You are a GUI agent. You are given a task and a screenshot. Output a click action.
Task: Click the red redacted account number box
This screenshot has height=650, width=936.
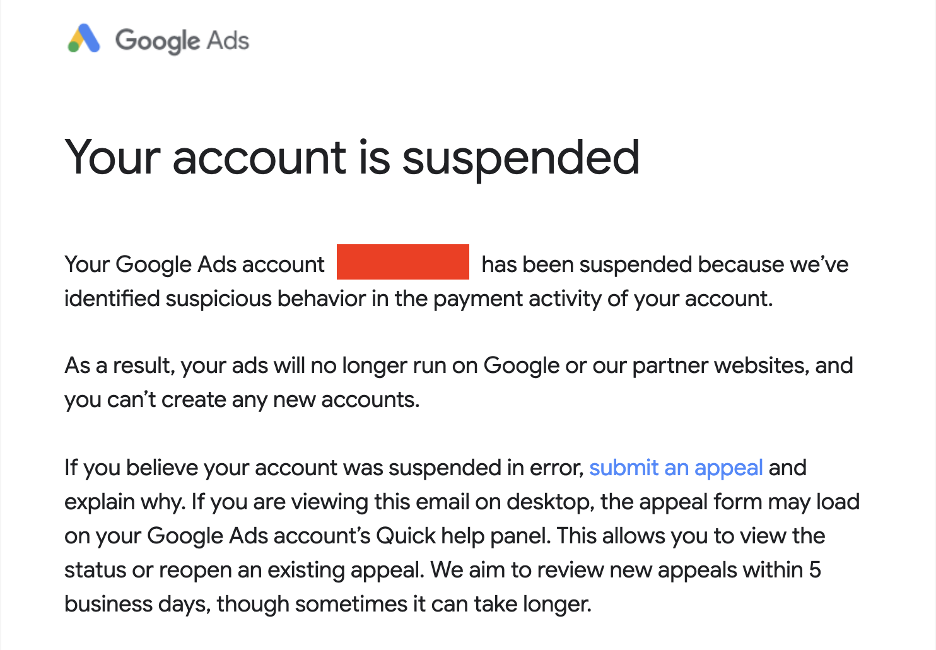[x=403, y=264]
